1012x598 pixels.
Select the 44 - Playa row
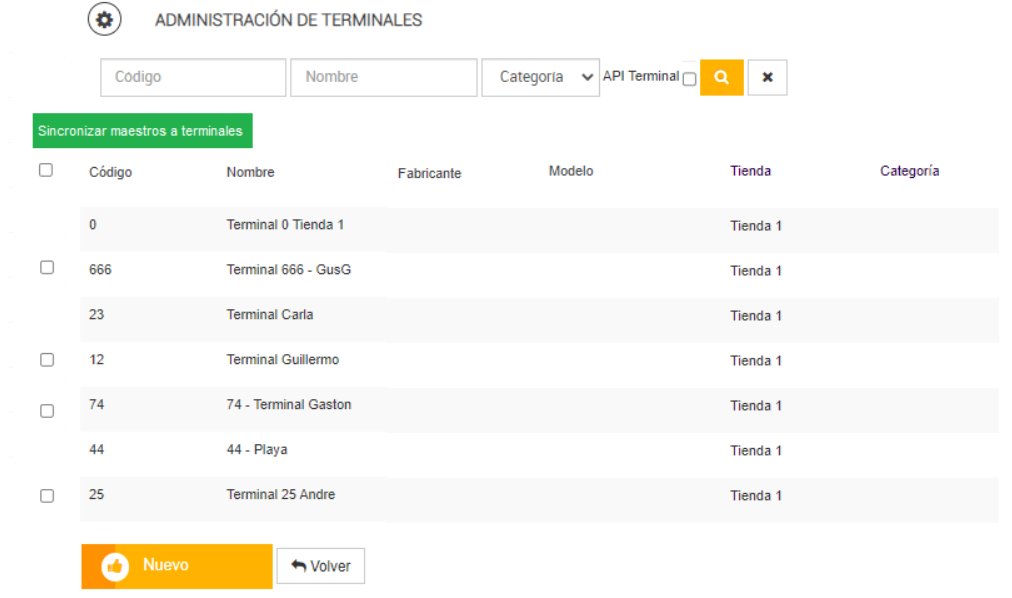click(x=257, y=450)
